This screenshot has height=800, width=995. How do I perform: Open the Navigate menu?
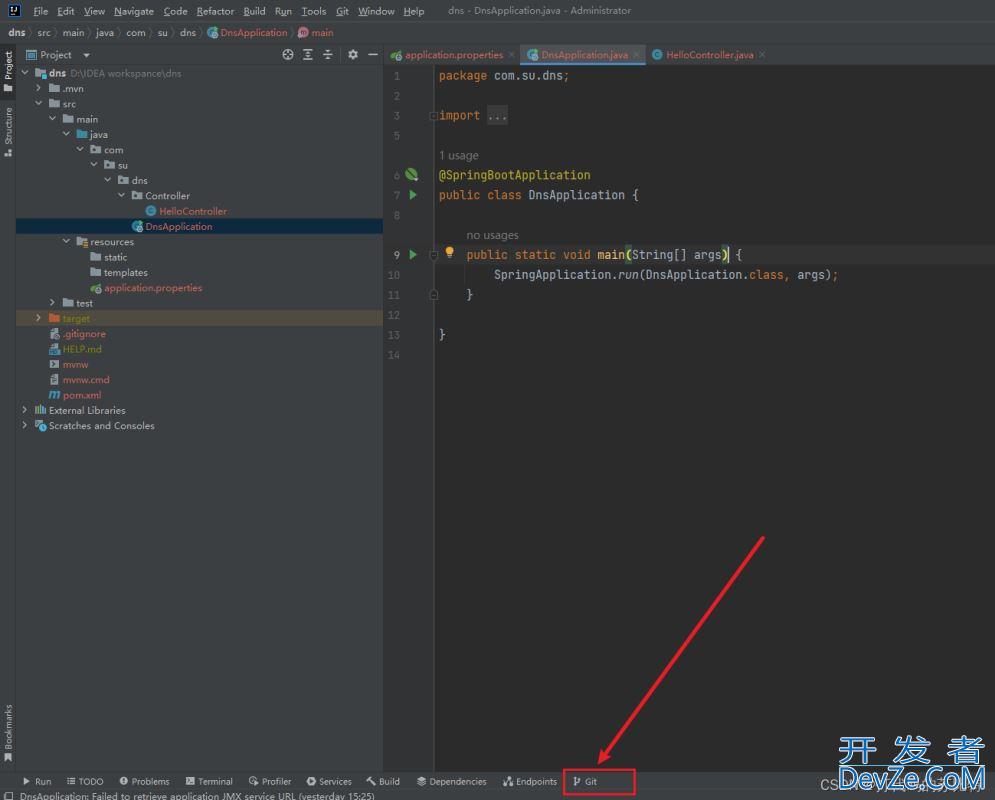(134, 11)
